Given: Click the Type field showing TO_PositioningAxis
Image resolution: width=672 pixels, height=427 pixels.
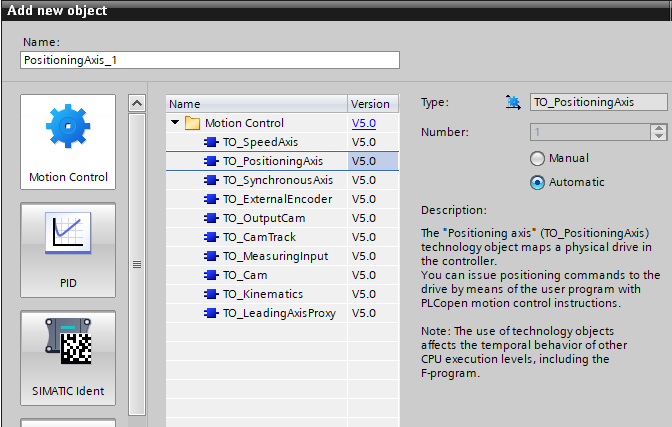Looking at the screenshot, I should (599, 102).
